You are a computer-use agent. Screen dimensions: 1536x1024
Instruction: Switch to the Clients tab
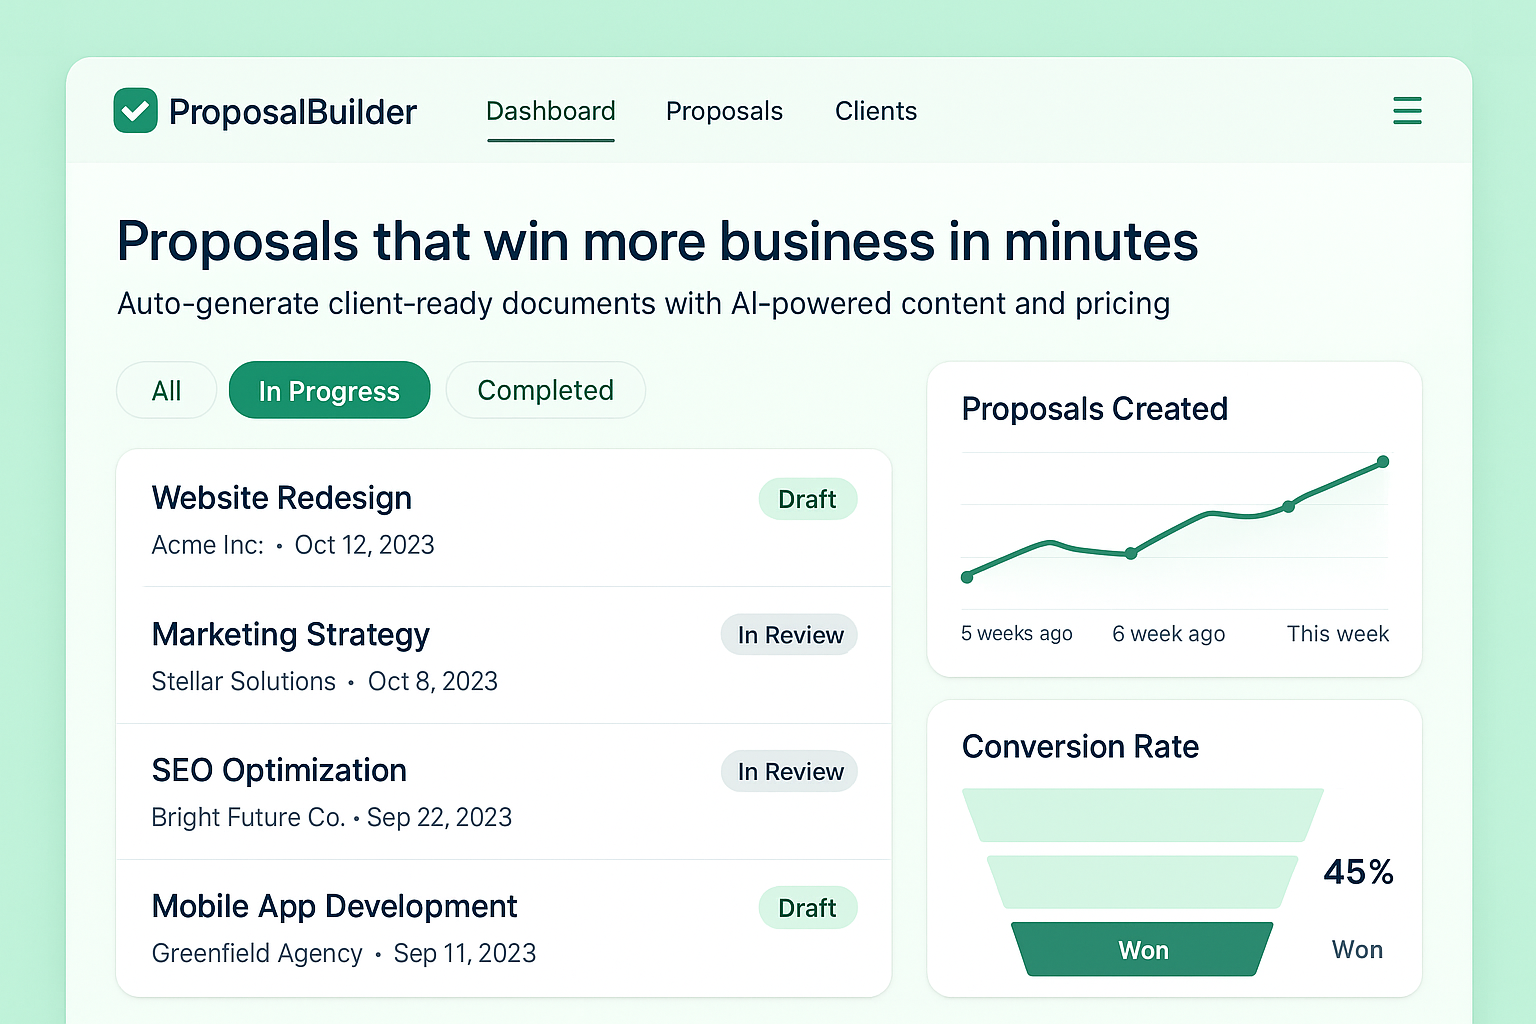tap(875, 111)
